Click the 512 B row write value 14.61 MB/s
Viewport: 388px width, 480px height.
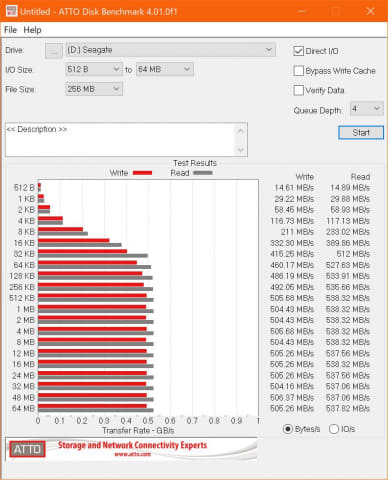pos(294,188)
